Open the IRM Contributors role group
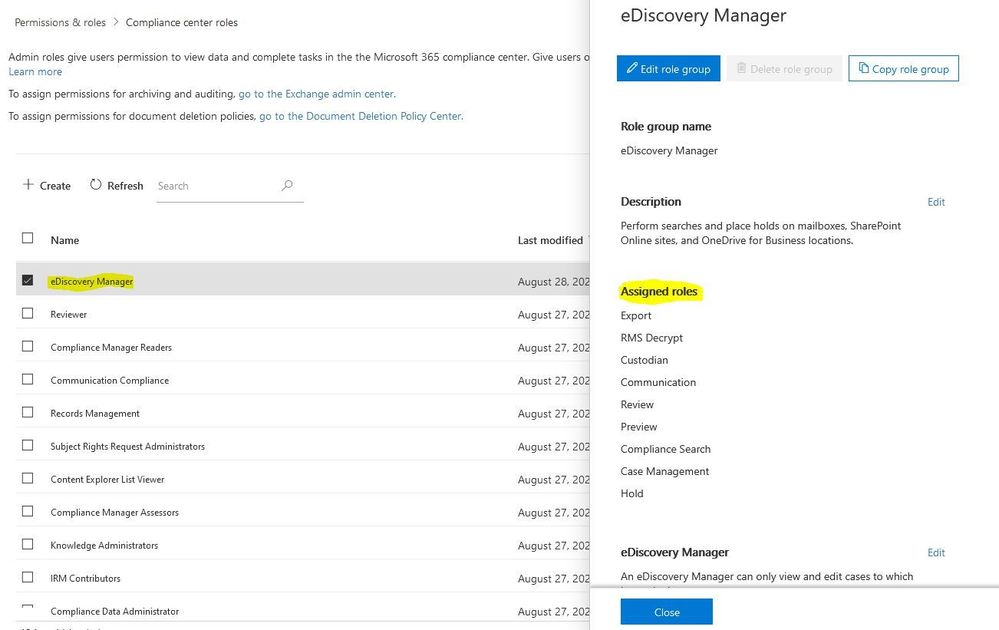The image size is (999, 630). [85, 578]
